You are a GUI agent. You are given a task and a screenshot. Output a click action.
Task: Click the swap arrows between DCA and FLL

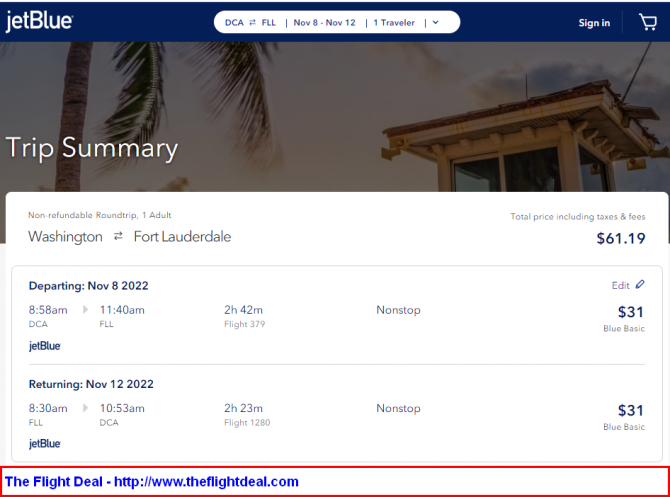[253, 22]
